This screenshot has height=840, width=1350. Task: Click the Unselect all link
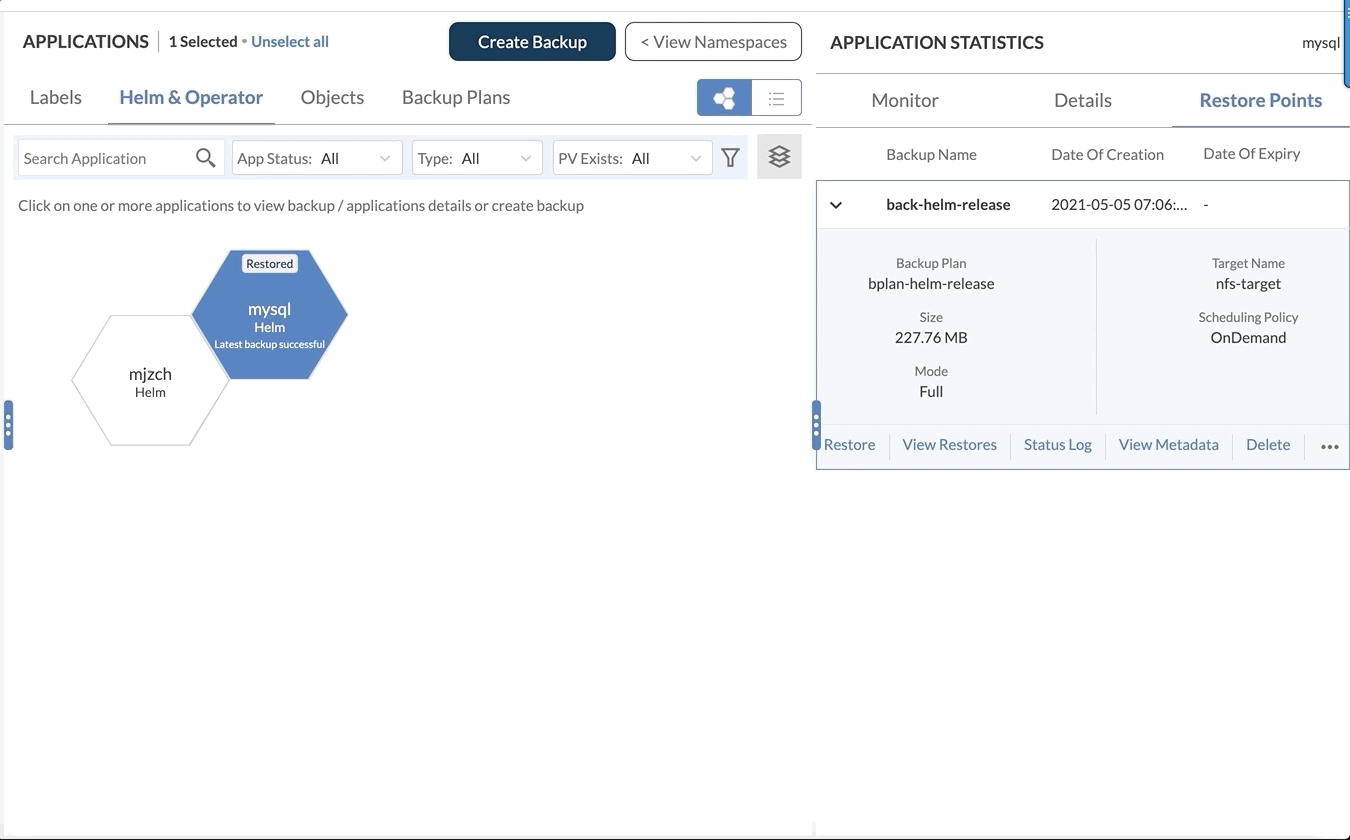tap(290, 42)
